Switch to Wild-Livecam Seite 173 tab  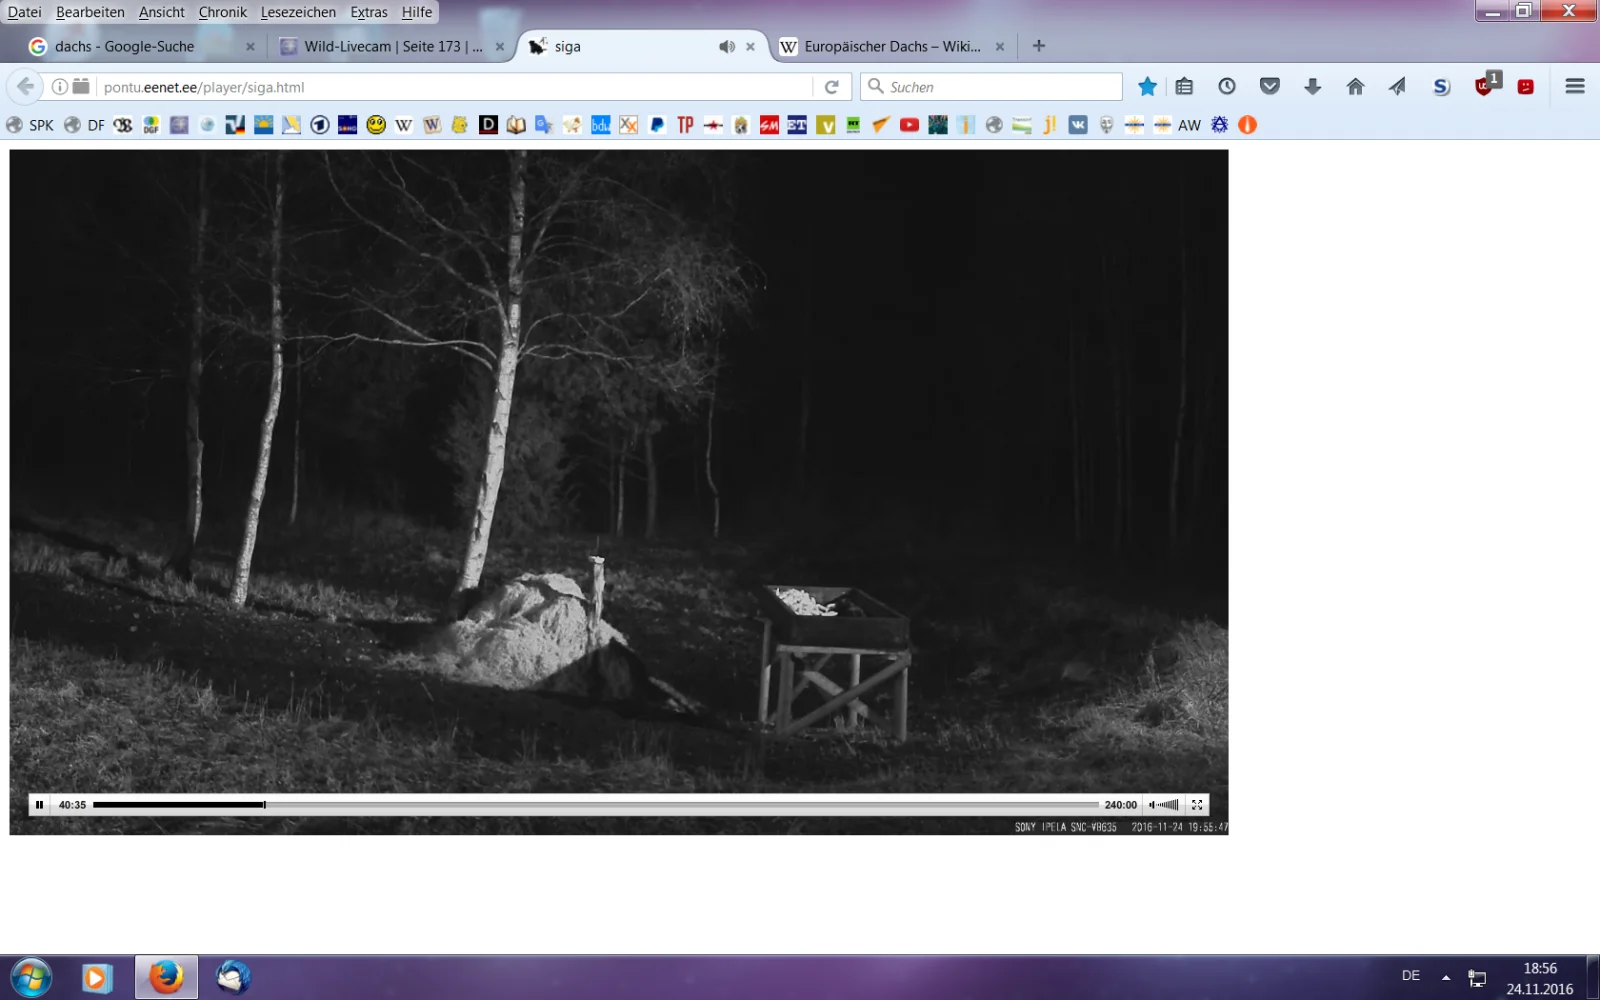[x=392, y=47]
